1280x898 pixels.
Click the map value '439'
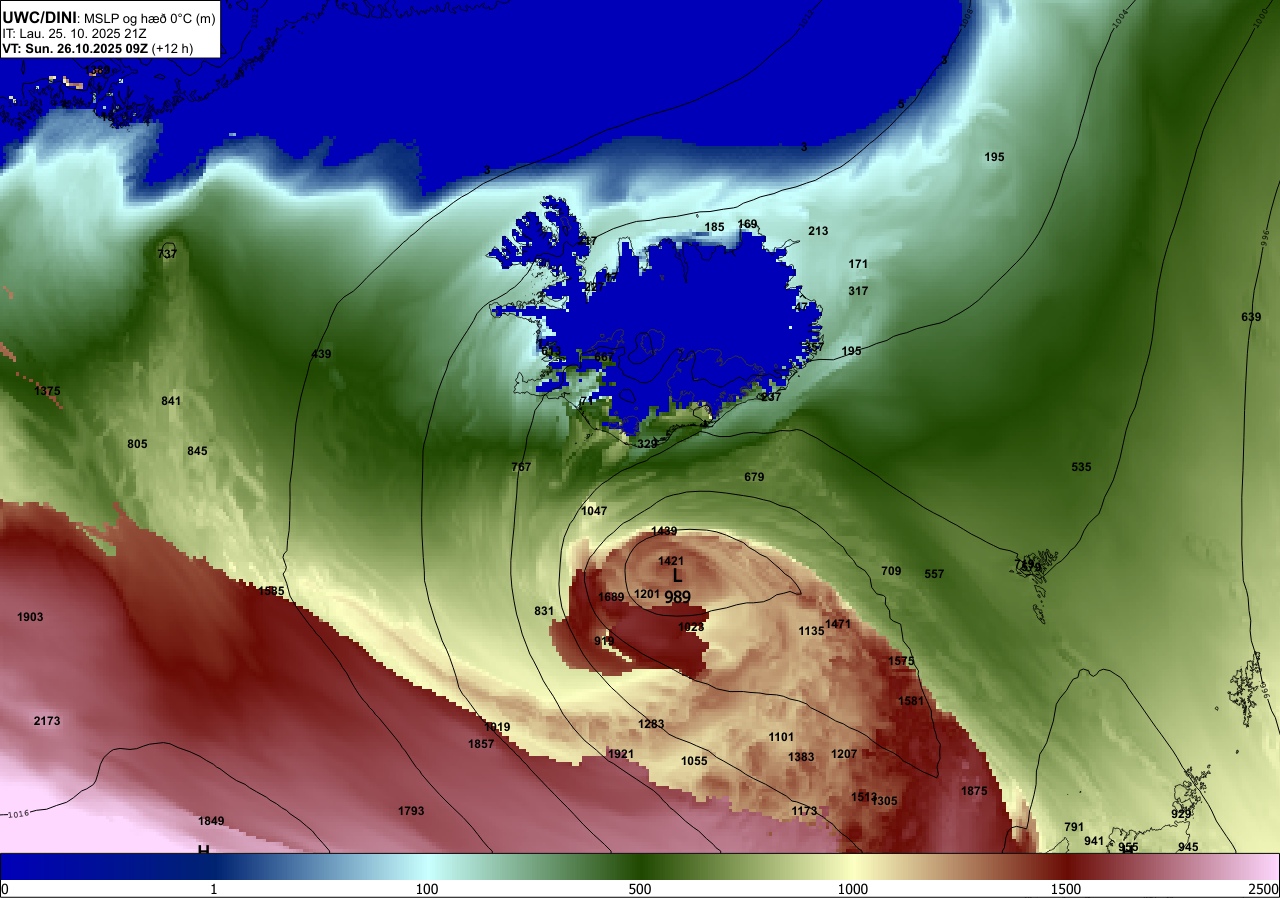pyautogui.click(x=321, y=354)
